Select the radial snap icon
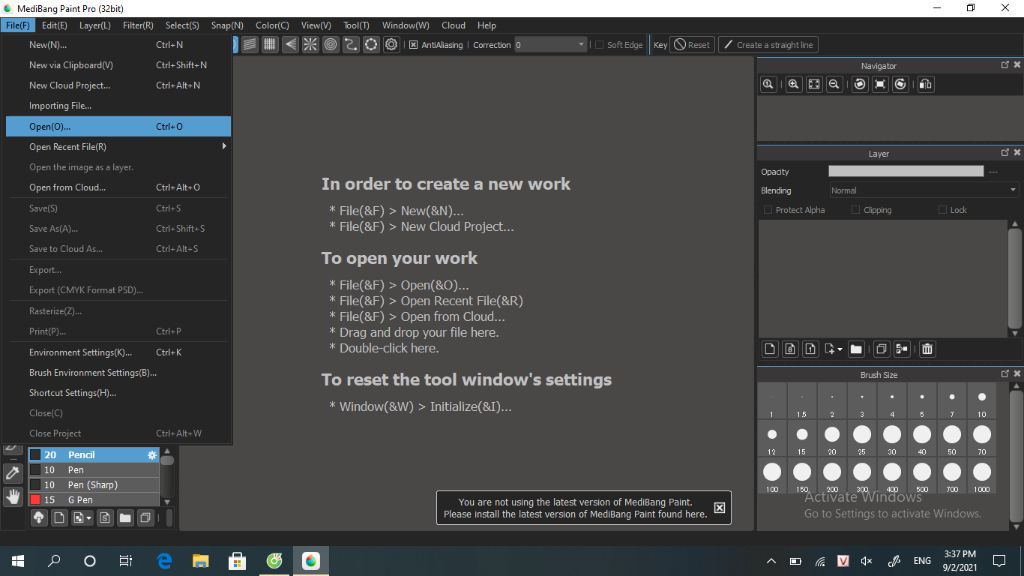Image resolution: width=1024 pixels, height=576 pixels. [310, 44]
